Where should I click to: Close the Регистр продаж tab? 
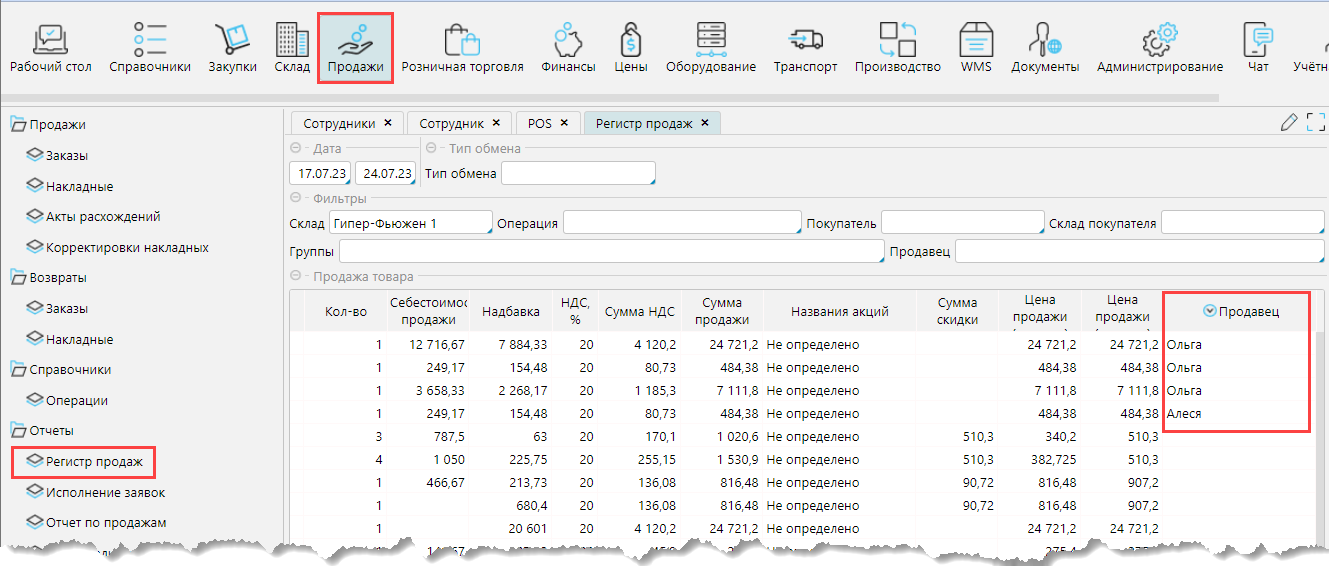click(x=705, y=123)
